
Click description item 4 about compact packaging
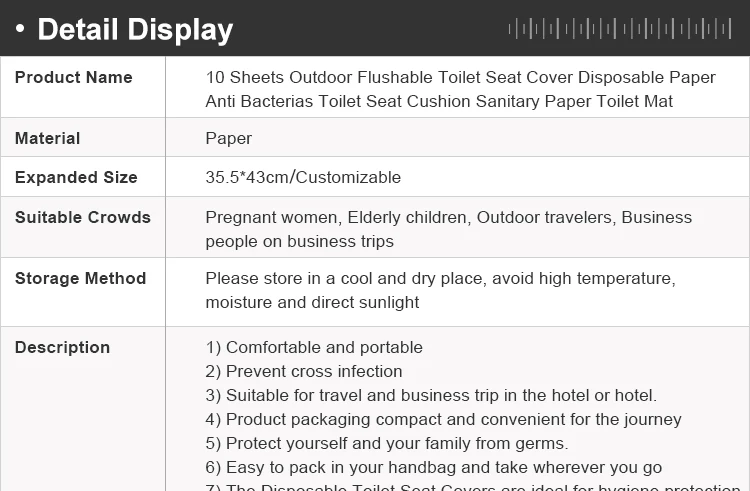(443, 419)
